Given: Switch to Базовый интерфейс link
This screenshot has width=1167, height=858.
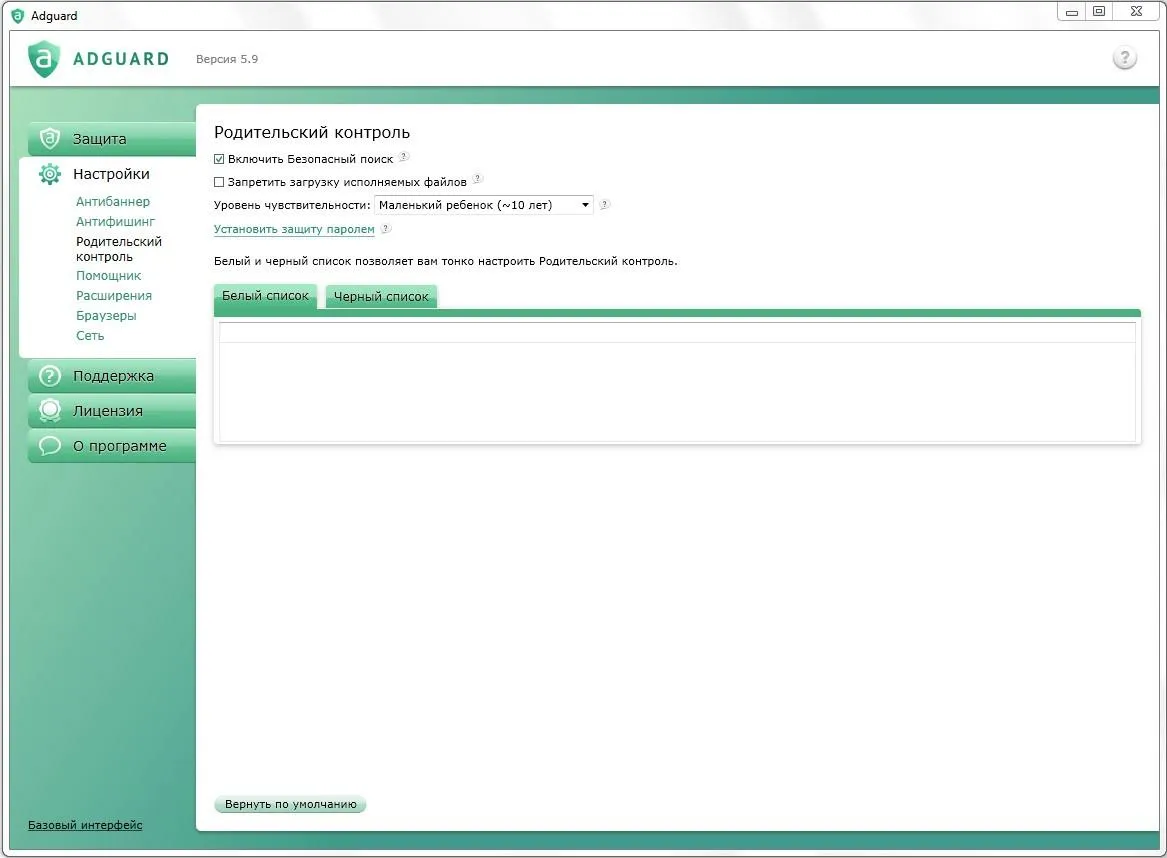Looking at the screenshot, I should tap(85, 825).
